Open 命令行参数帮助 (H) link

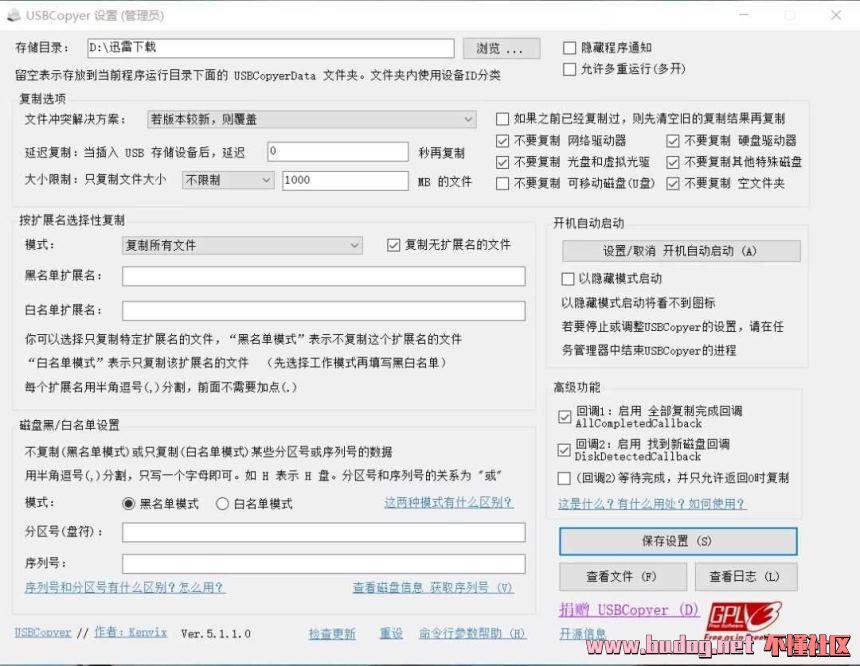[x=472, y=634]
